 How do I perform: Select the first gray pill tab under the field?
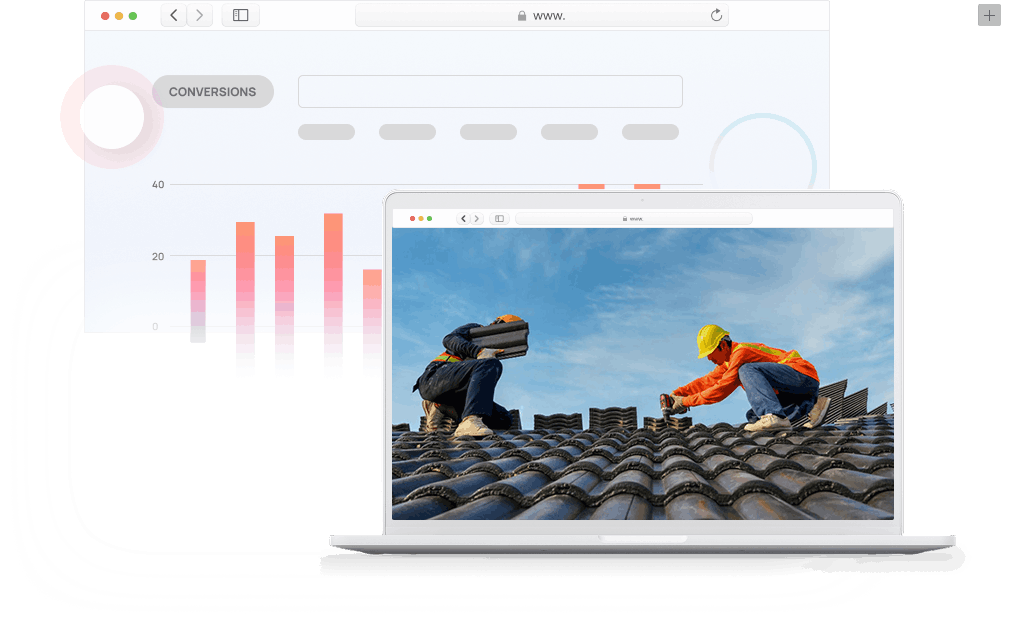point(326,132)
